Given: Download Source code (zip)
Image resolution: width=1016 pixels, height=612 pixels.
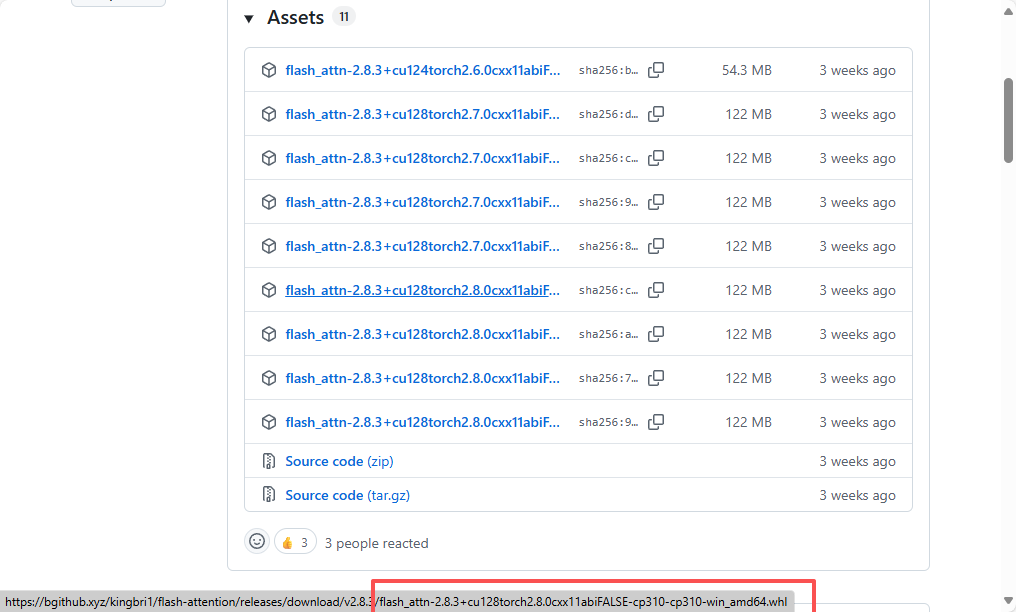Looking at the screenshot, I should click(x=325, y=461).
